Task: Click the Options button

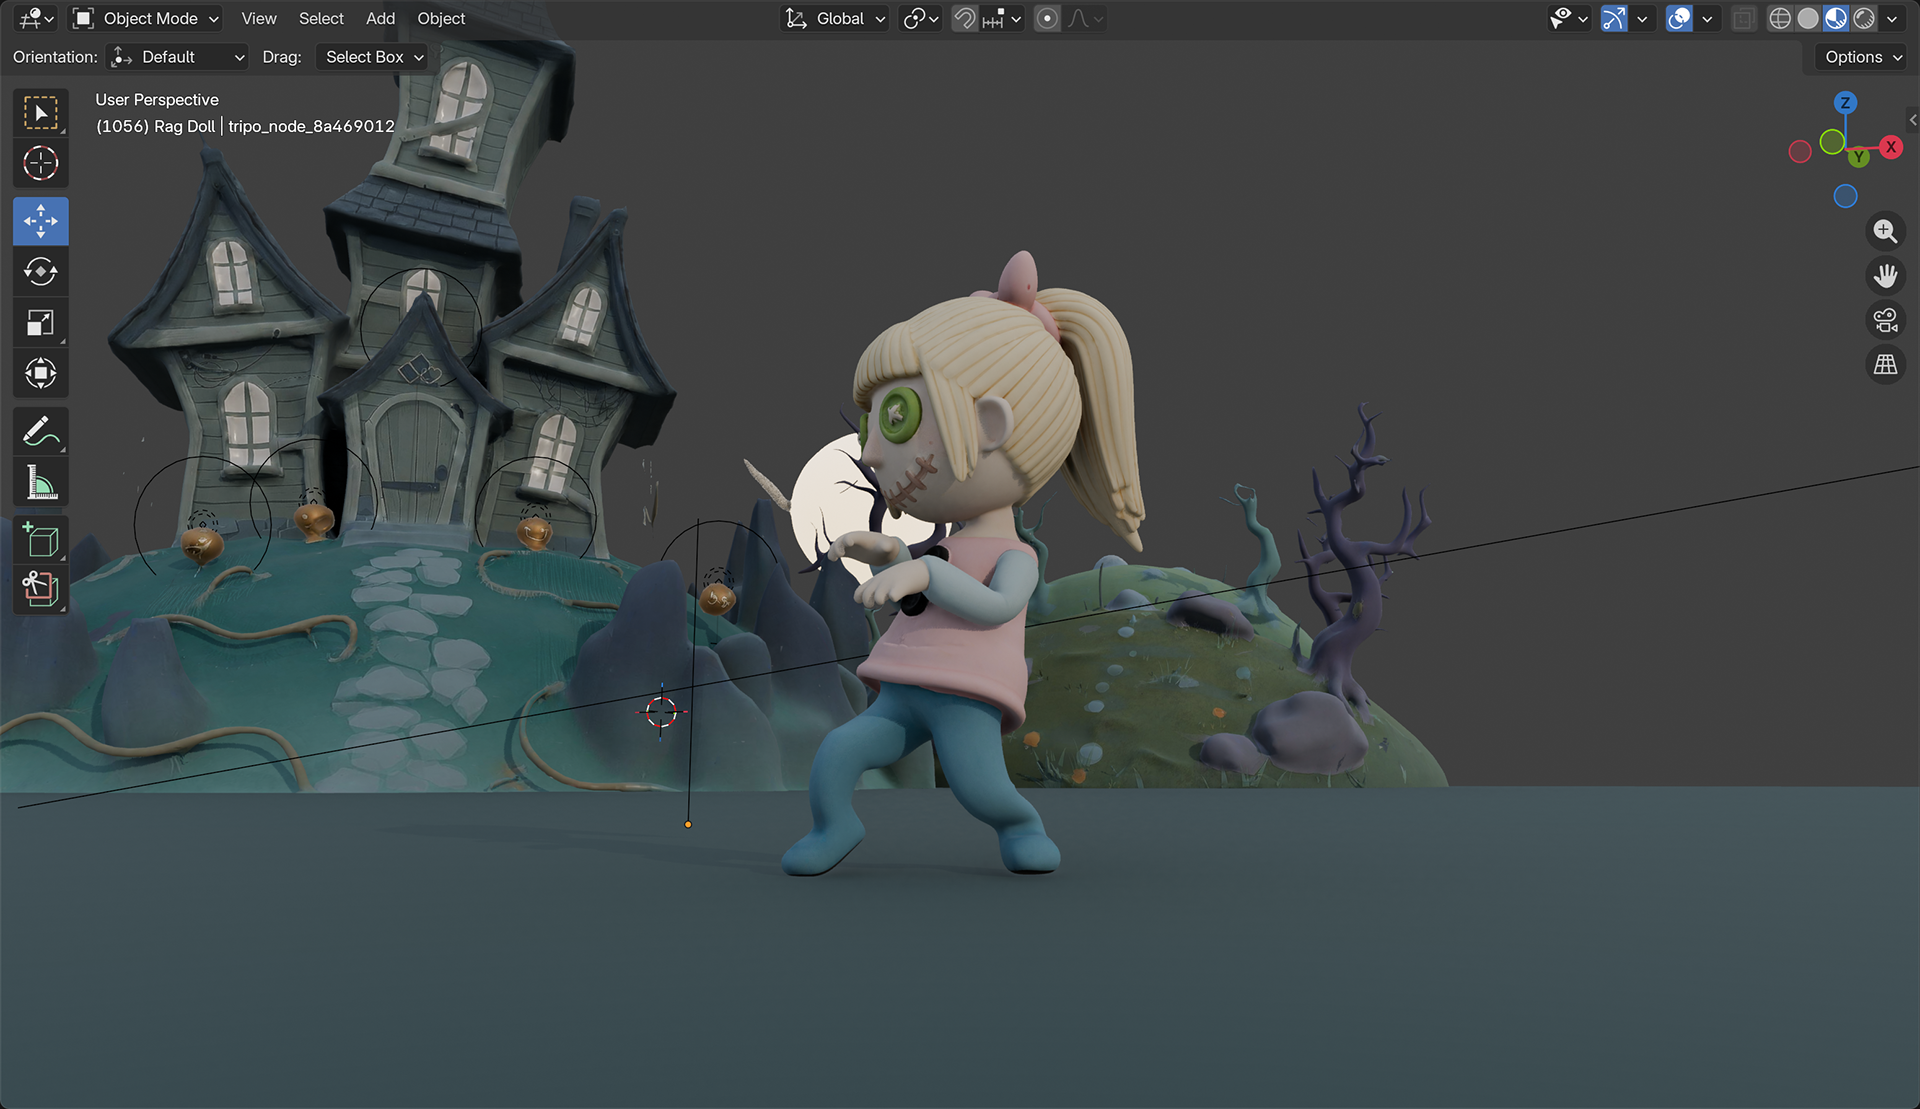Action: tap(1862, 57)
